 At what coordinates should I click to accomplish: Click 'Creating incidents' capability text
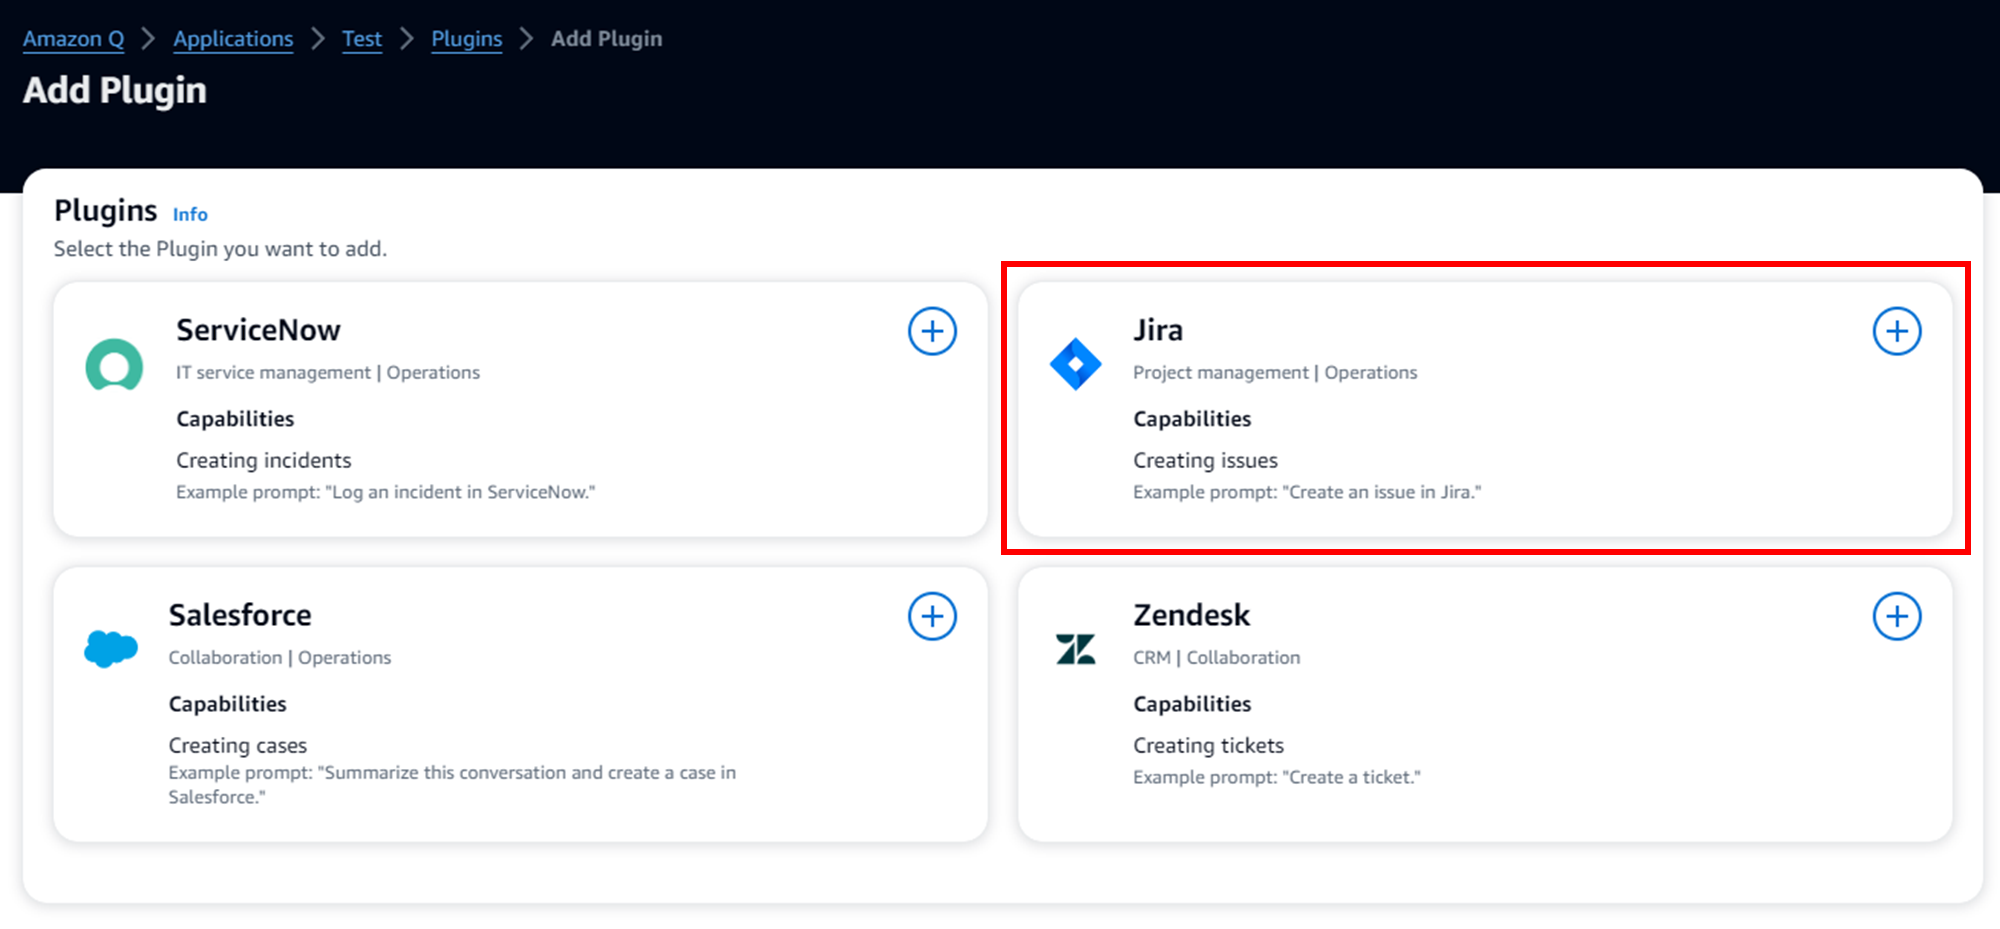(x=264, y=460)
